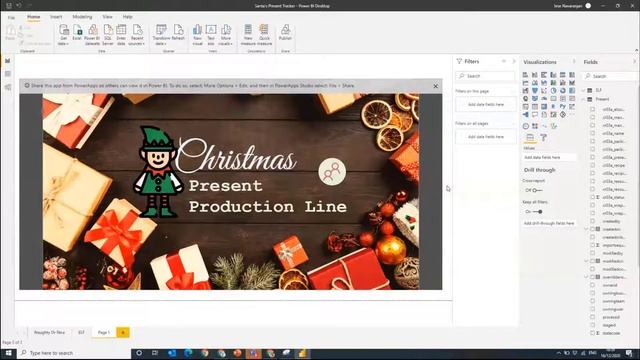Check the processid field checkbox
This screenshot has height=360, width=640.
coord(592,317)
